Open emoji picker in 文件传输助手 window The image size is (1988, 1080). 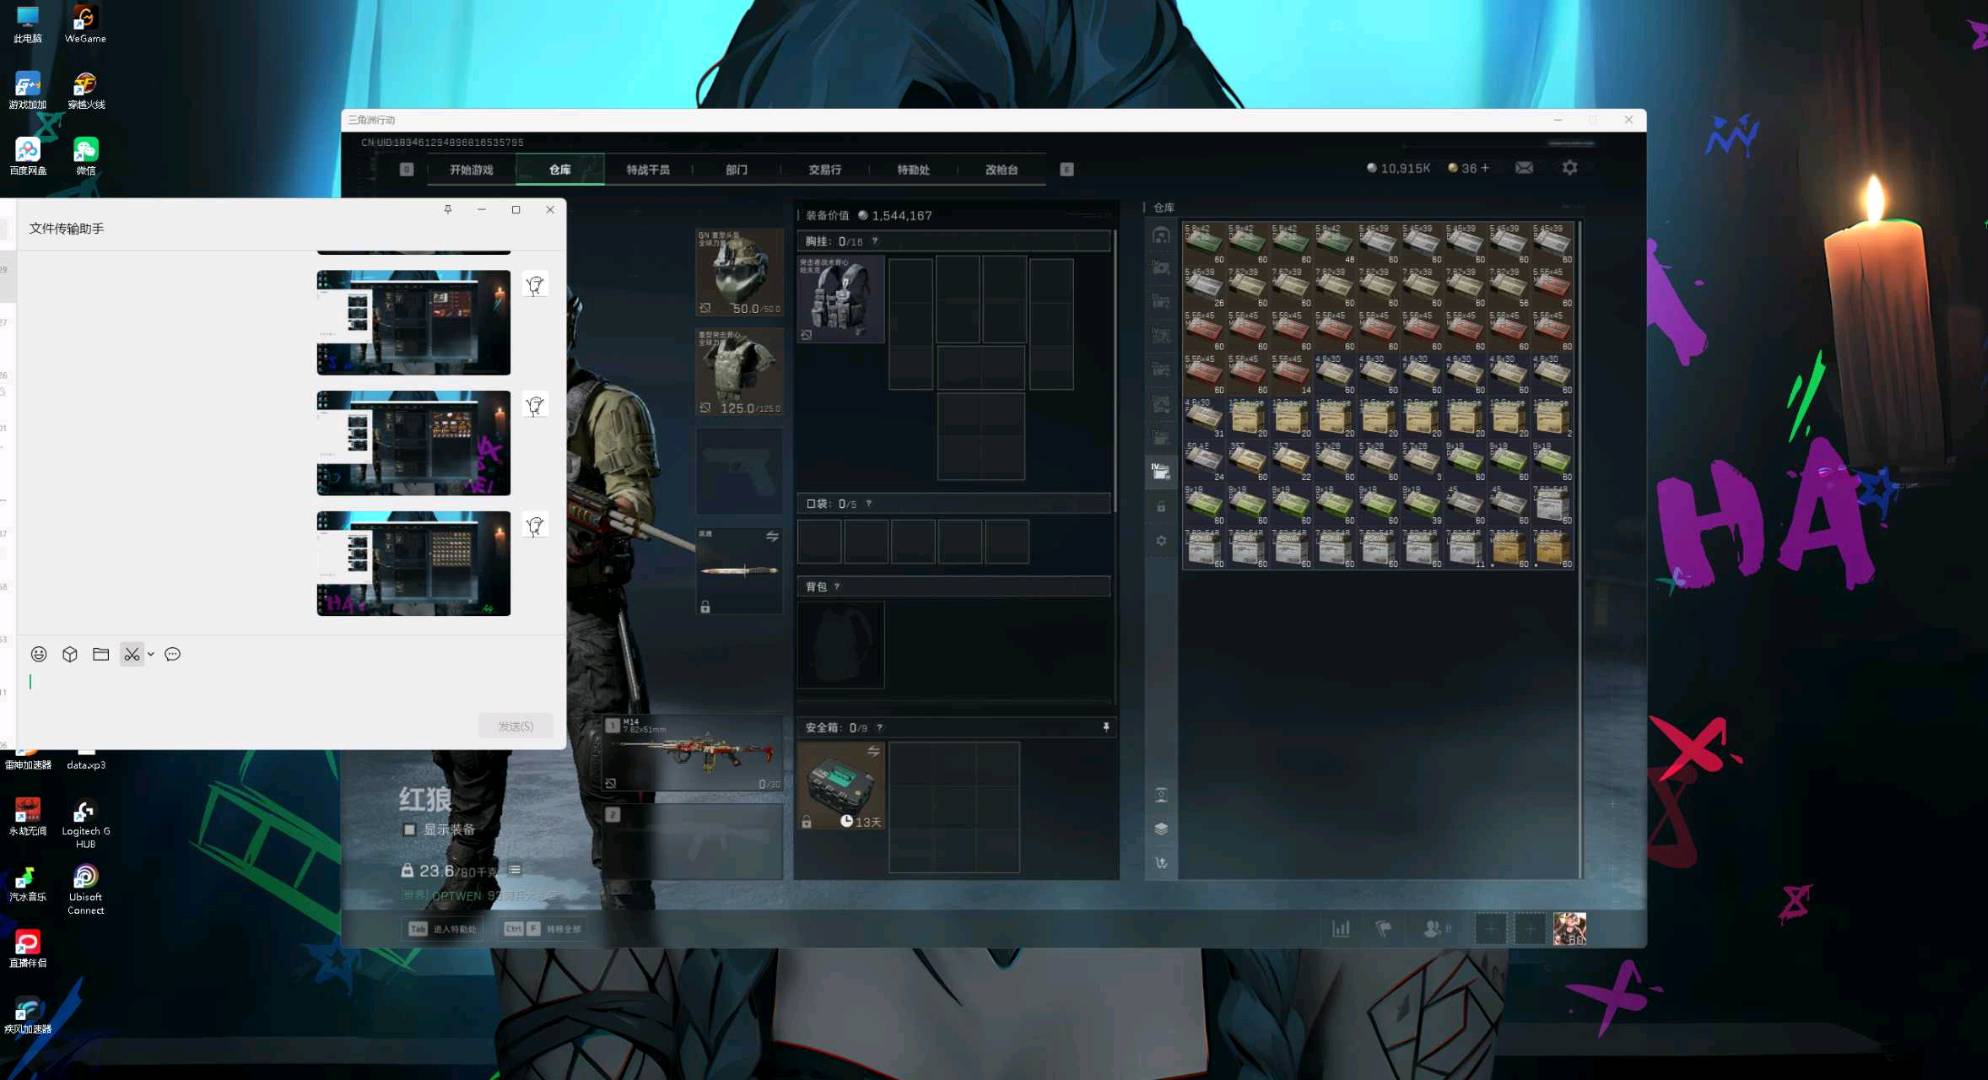click(39, 654)
